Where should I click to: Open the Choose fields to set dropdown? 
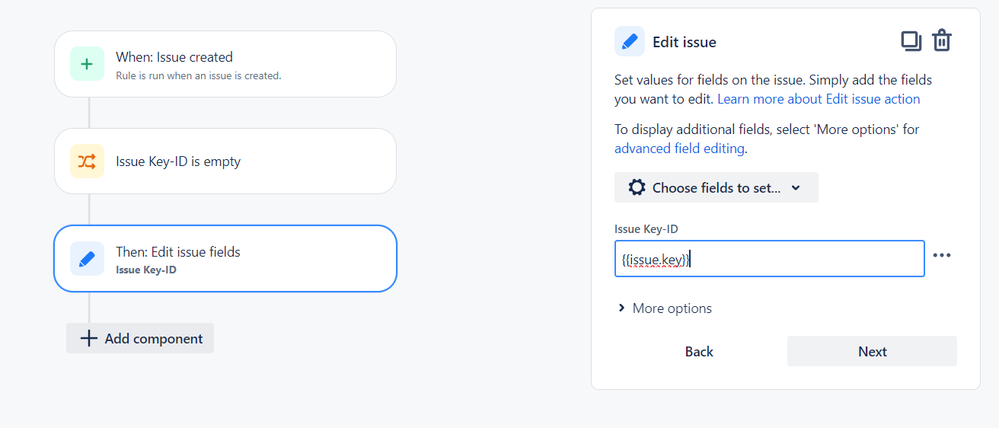click(x=716, y=188)
